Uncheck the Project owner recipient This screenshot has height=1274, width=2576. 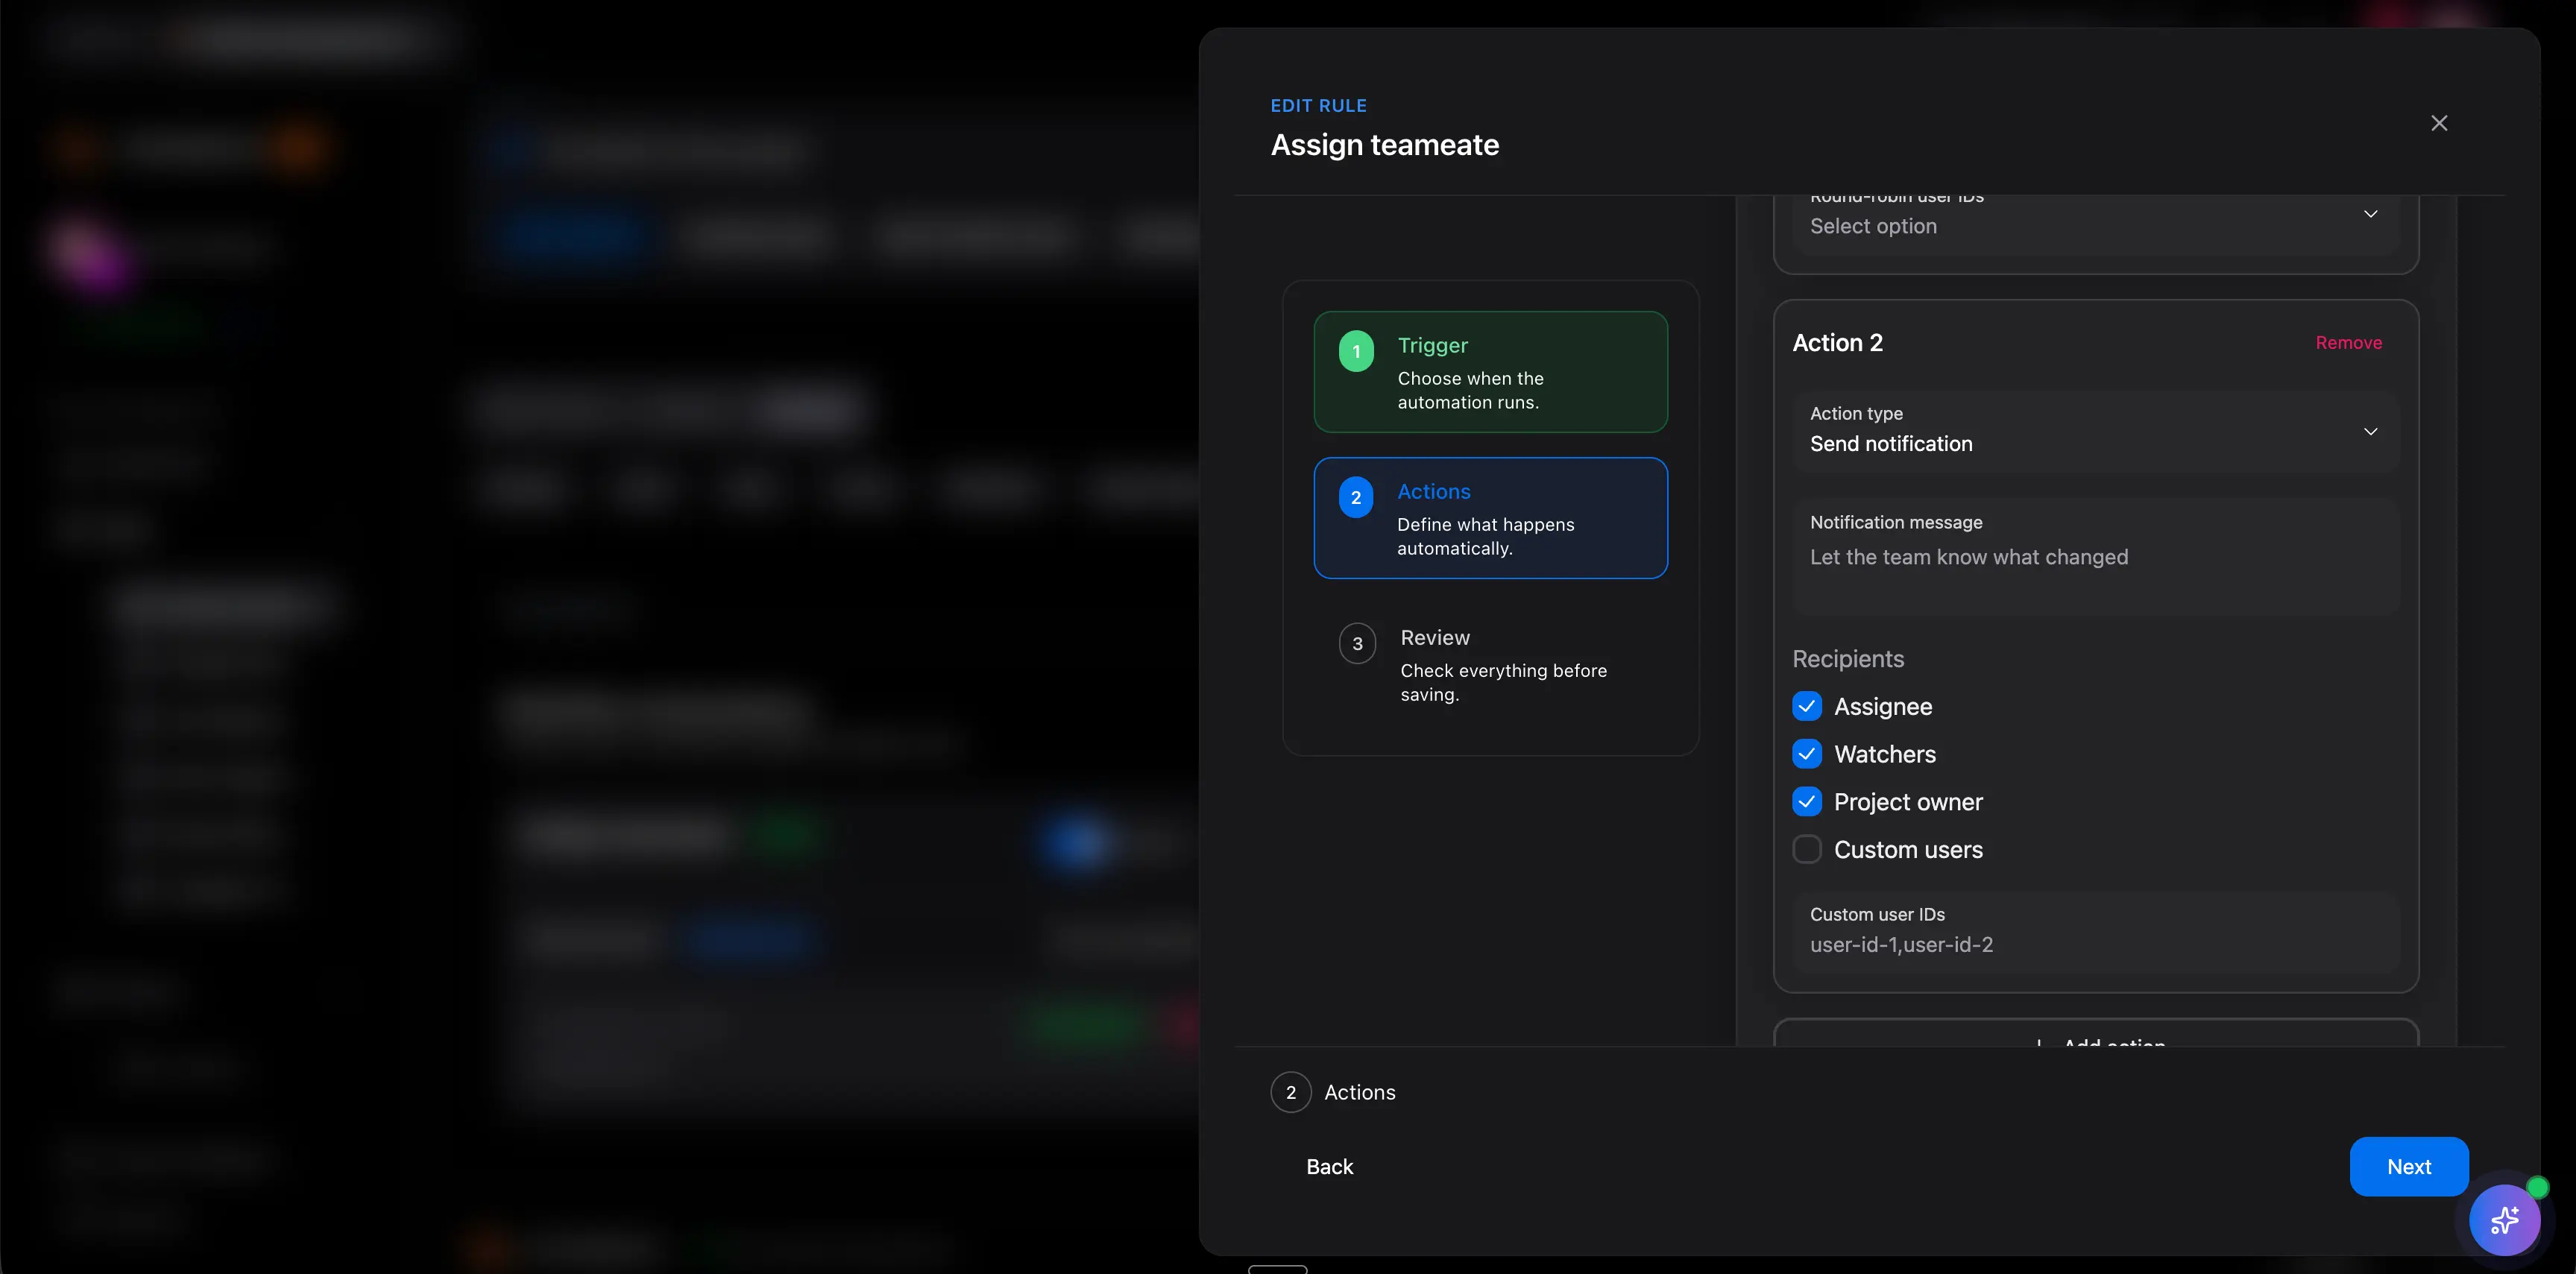tap(1807, 802)
